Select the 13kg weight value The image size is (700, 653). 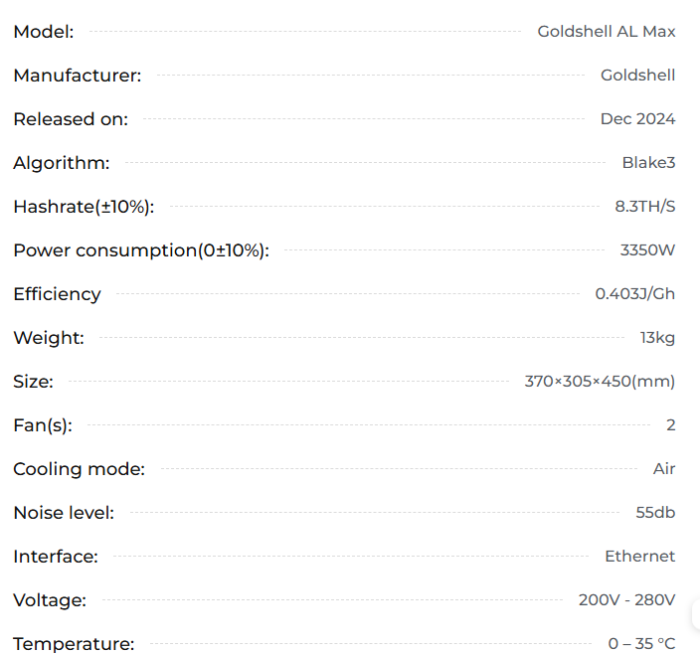[x=658, y=338]
